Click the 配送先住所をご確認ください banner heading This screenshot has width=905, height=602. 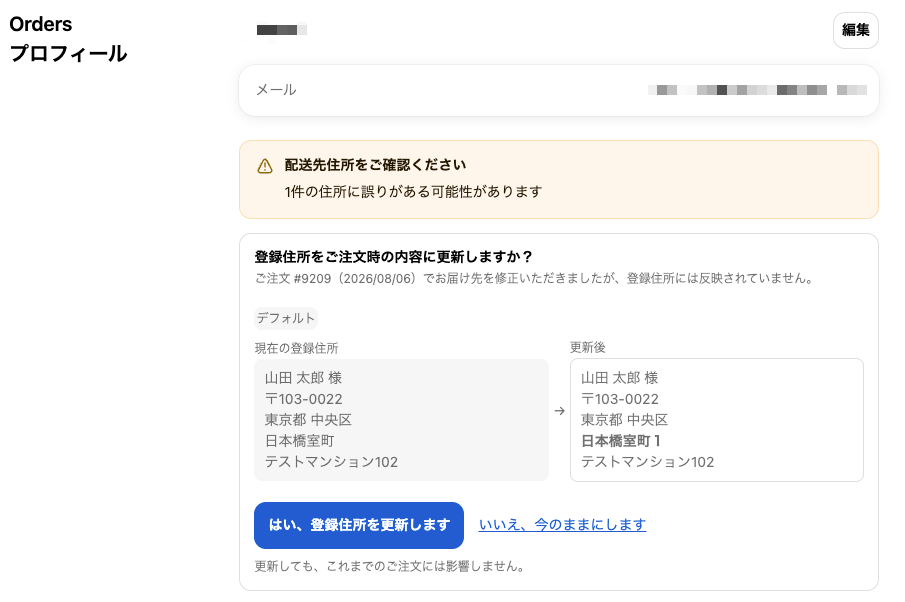click(375, 165)
